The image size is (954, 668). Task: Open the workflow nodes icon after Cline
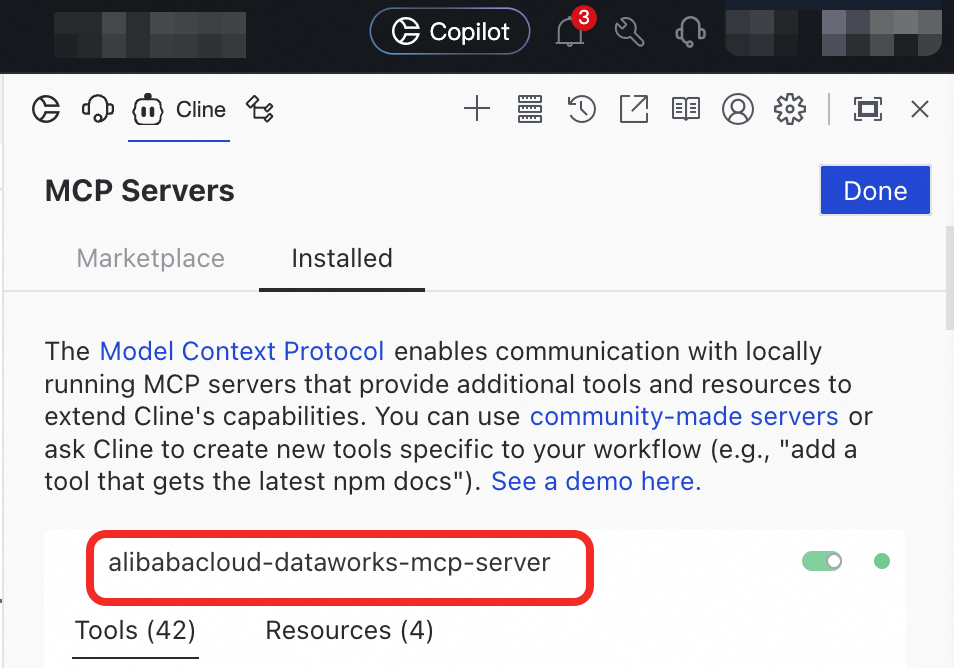(x=260, y=110)
